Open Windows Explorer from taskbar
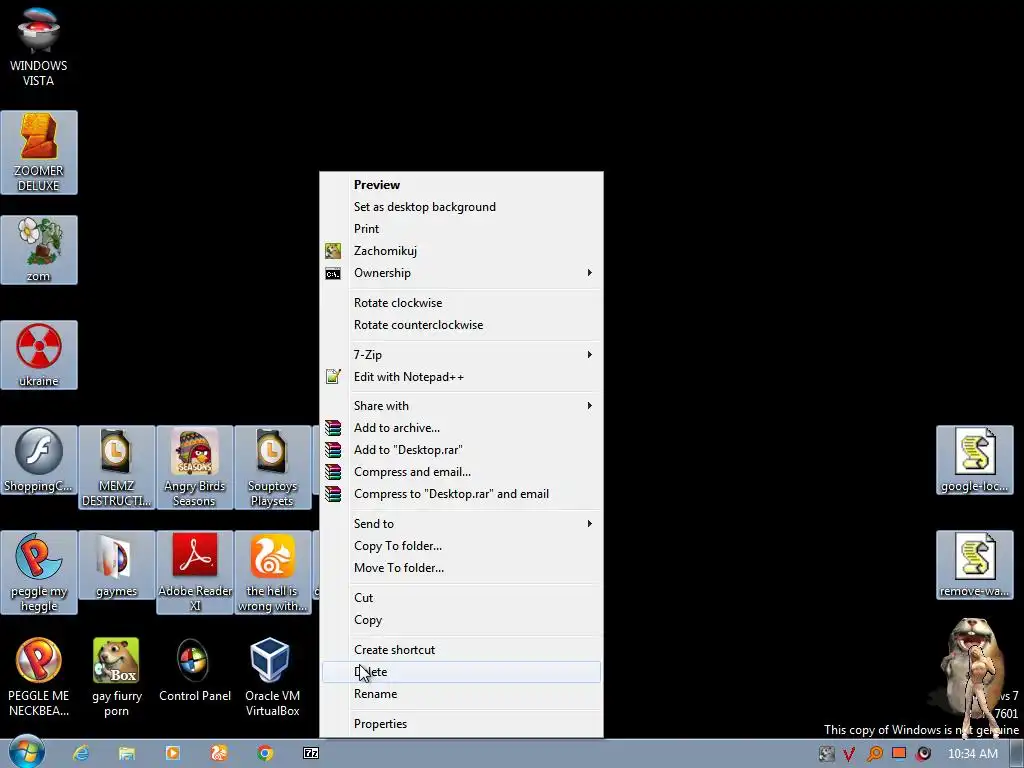1024x768 pixels. 127,753
